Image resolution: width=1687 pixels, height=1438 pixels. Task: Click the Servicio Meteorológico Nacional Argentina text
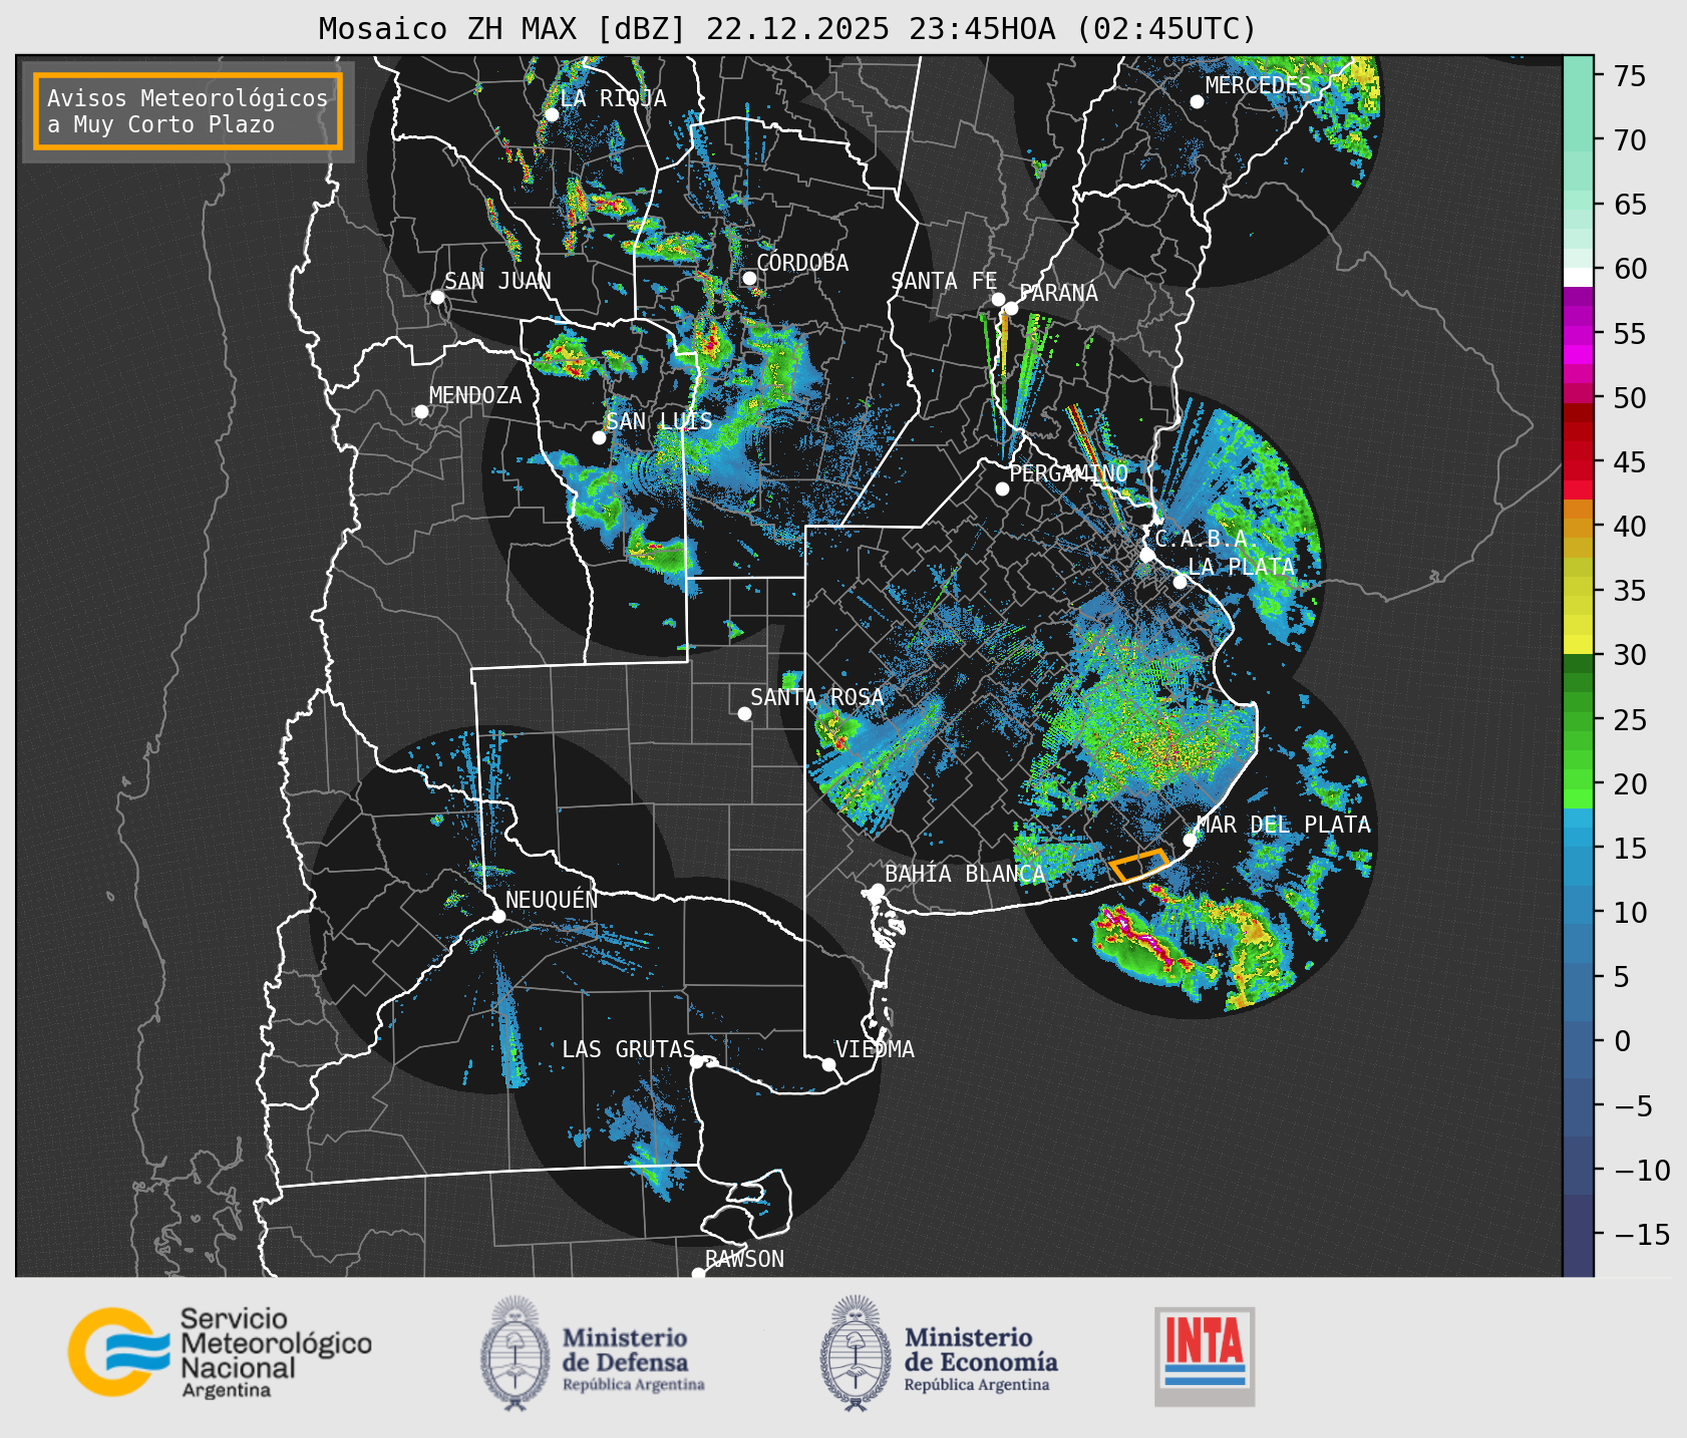[275, 1354]
